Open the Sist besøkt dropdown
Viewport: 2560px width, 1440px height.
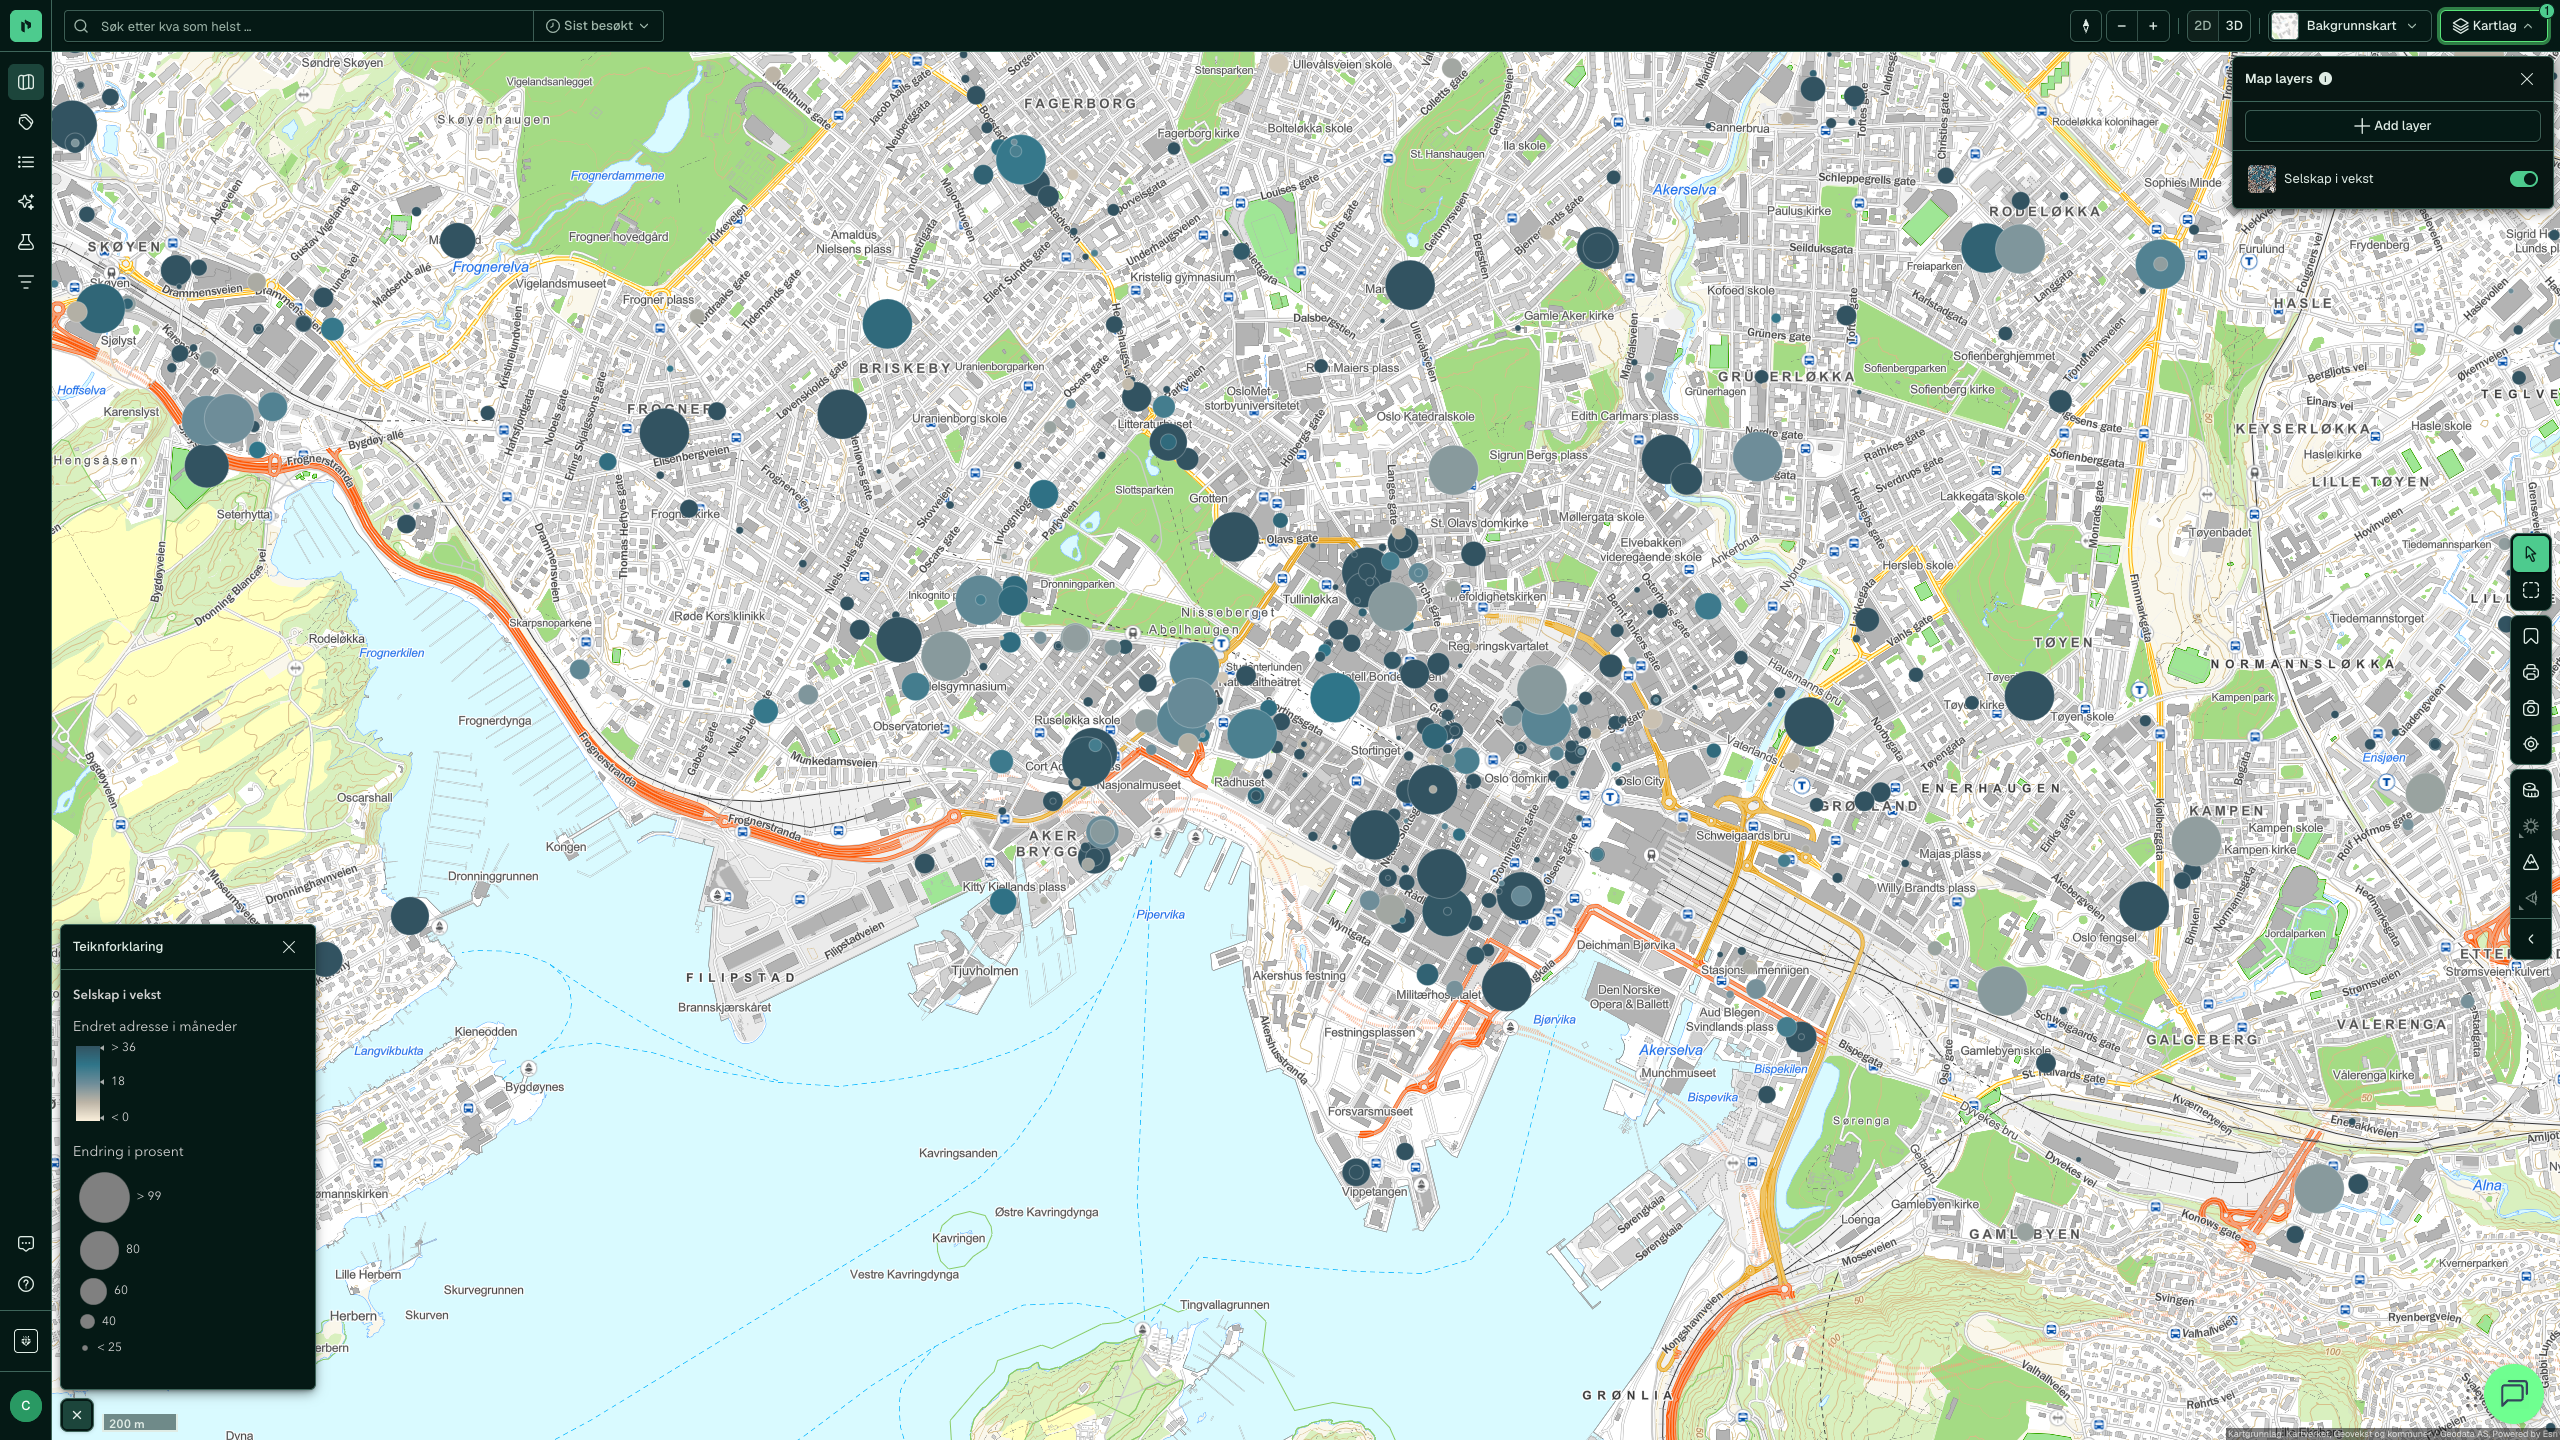point(598,26)
